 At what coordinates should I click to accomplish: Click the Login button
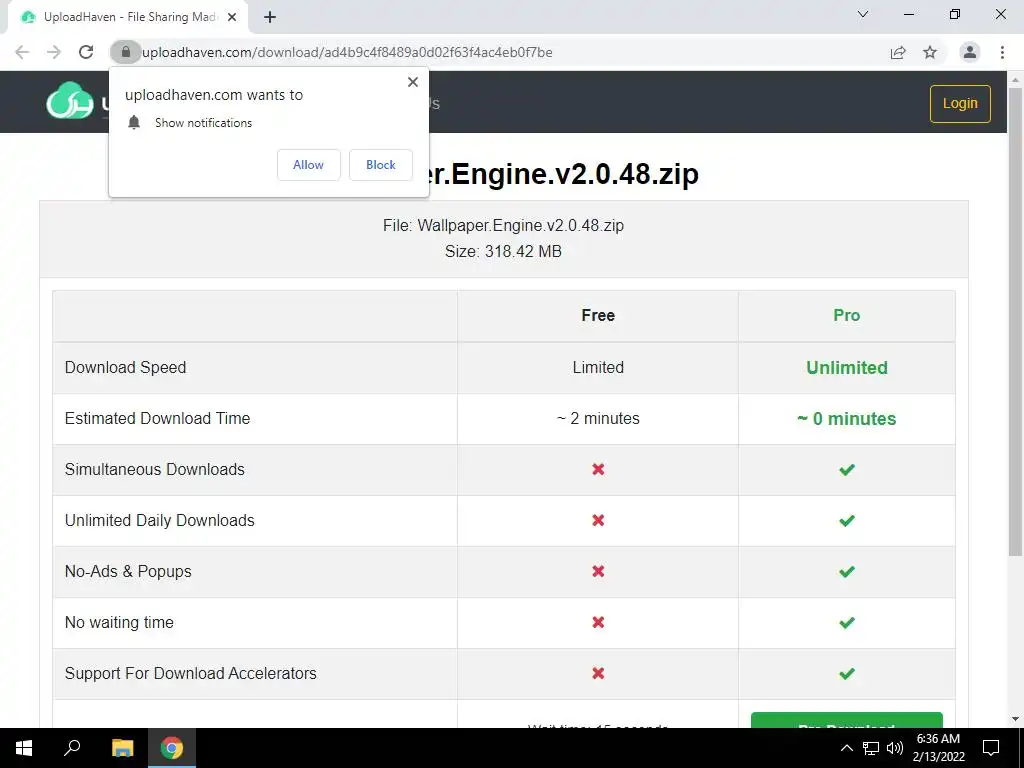(x=960, y=104)
